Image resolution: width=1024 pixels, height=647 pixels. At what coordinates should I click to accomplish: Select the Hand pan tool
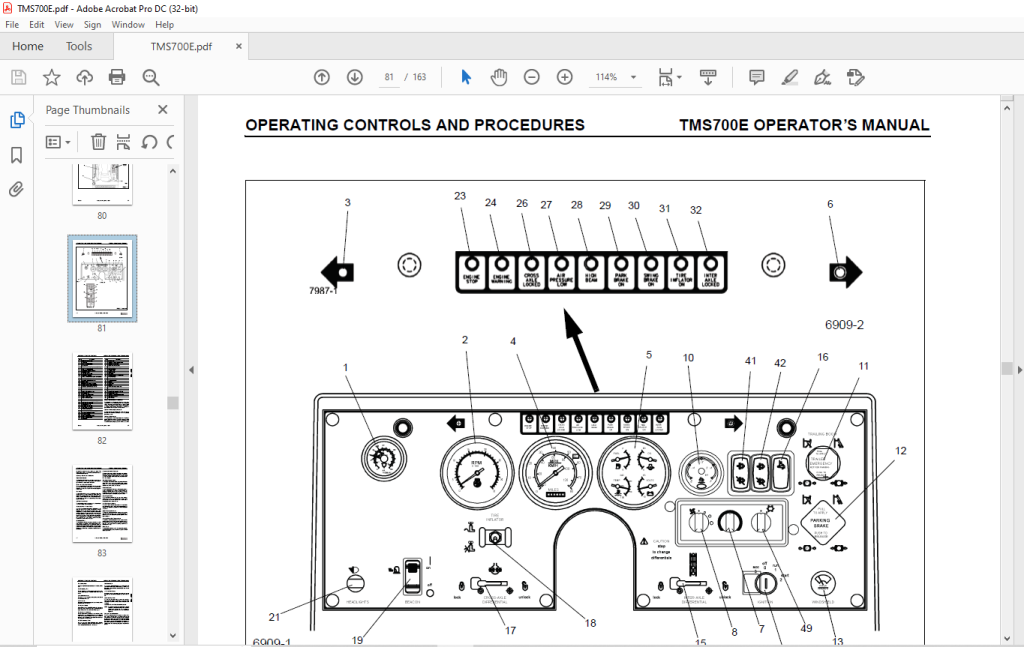click(x=499, y=78)
